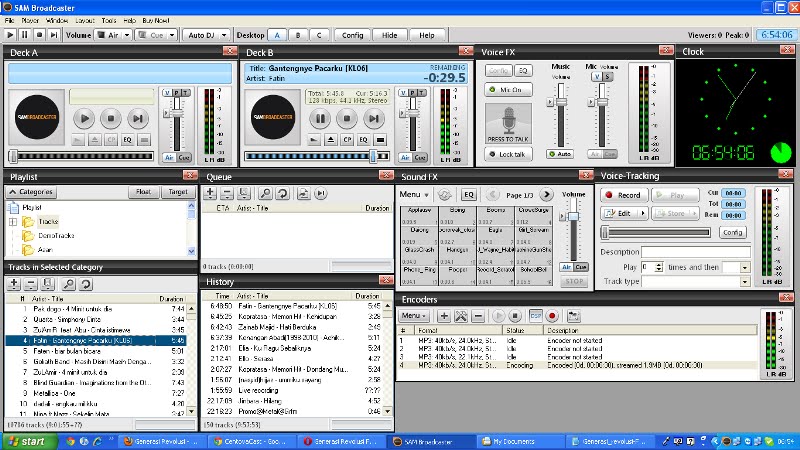Click the toolbar Config button
The height and width of the screenshot is (450, 800).
(x=353, y=35)
